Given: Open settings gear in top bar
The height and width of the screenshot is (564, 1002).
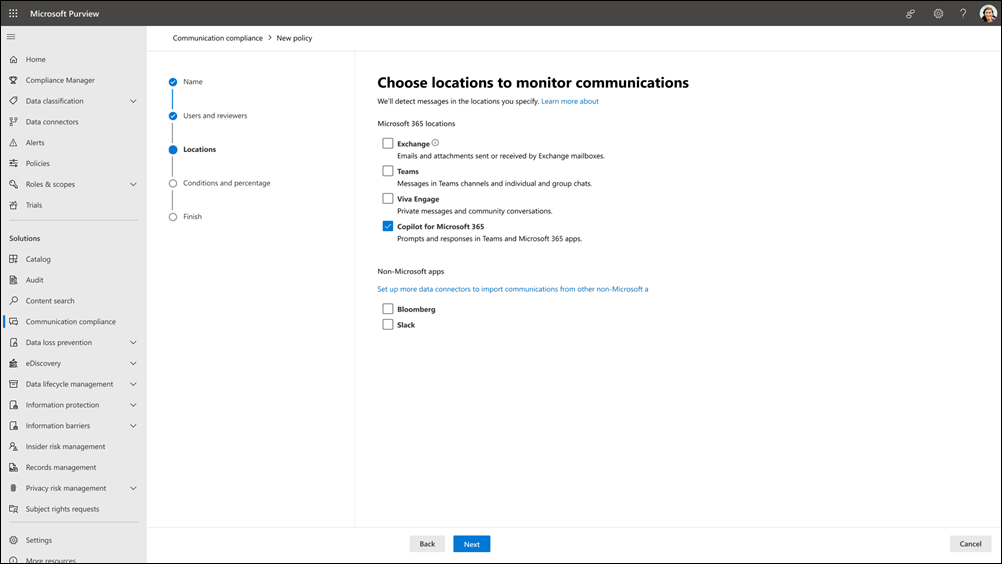Looking at the screenshot, I should click(x=938, y=13).
